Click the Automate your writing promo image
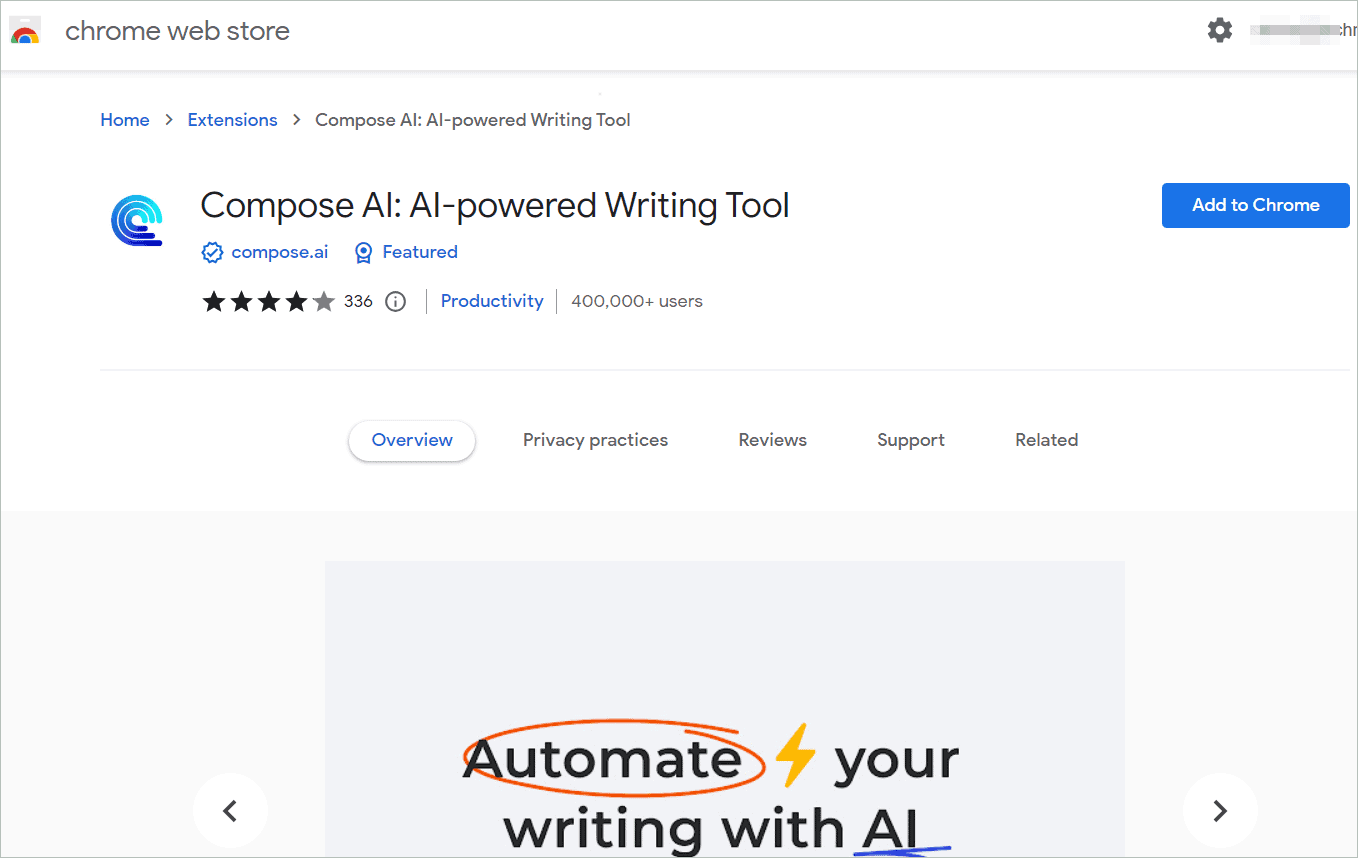 point(725,709)
